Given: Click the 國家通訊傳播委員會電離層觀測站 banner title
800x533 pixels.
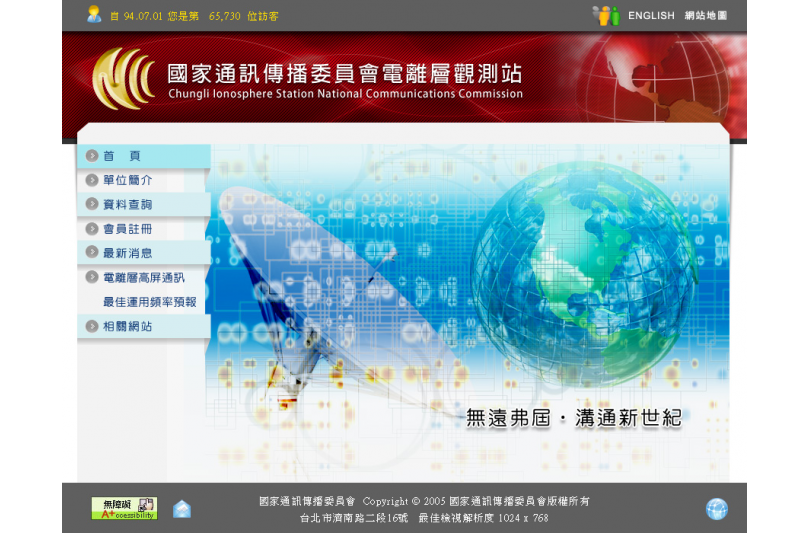Looking at the screenshot, I should click(345, 73).
